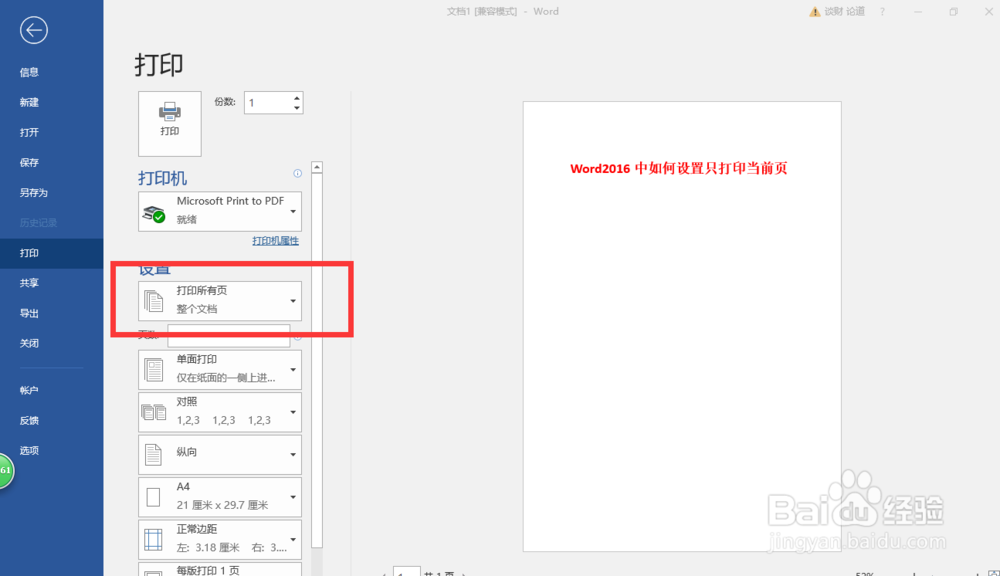Select the portrait orientation (纵向) icon
Screen dimensions: 1000x576
(154, 454)
